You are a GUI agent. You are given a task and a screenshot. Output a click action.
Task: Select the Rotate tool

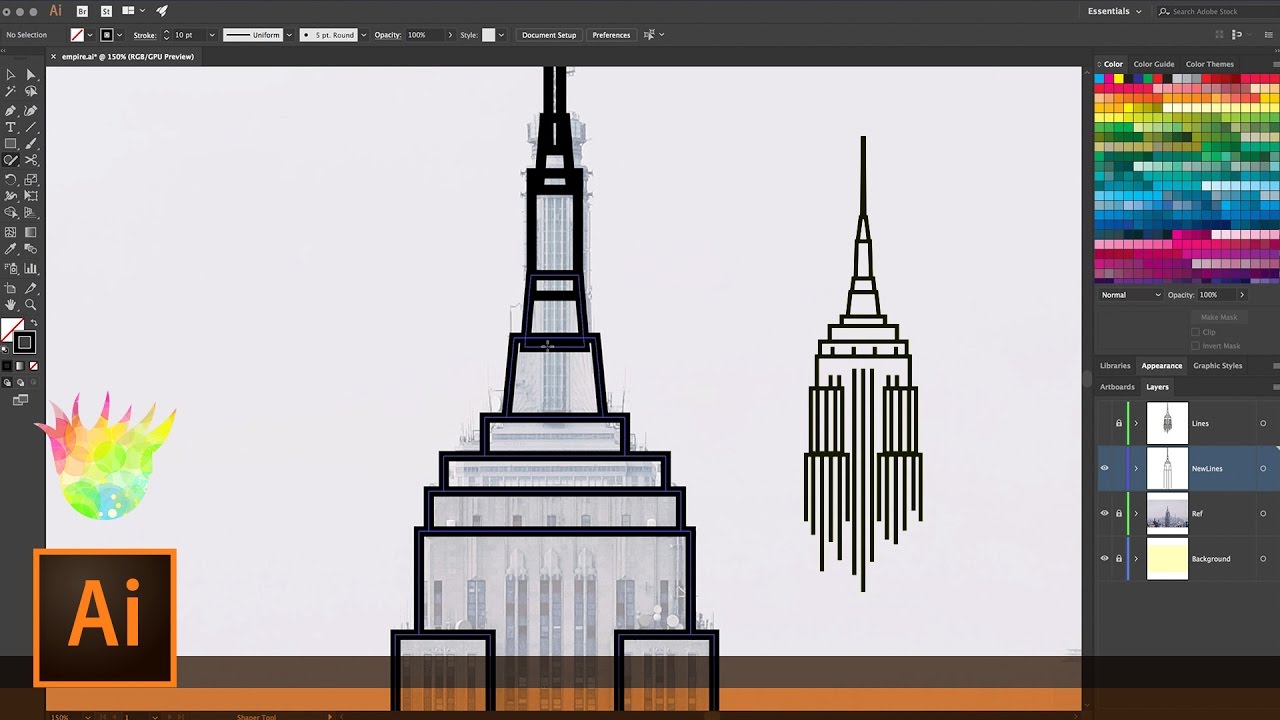point(11,180)
